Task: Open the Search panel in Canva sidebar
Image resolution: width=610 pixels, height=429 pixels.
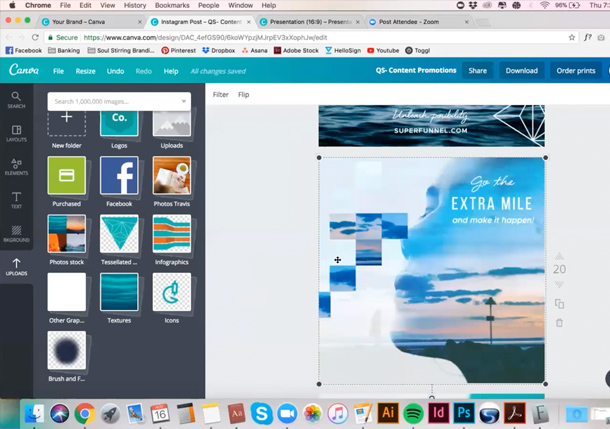Action: point(16,100)
